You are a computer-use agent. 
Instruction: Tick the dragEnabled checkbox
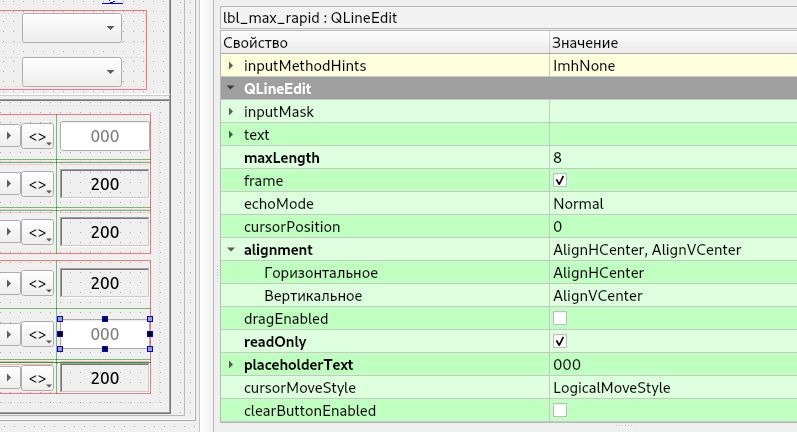[x=560, y=318]
